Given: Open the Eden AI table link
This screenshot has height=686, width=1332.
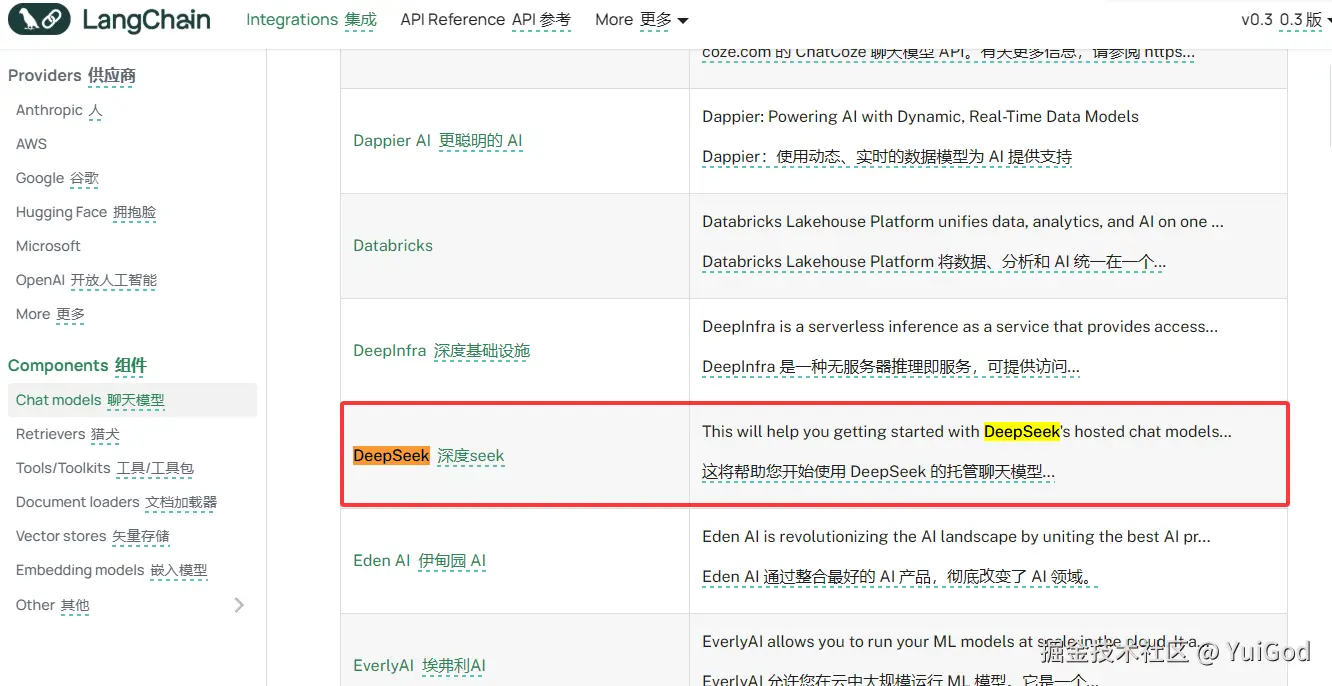Looking at the screenshot, I should pos(419,561).
